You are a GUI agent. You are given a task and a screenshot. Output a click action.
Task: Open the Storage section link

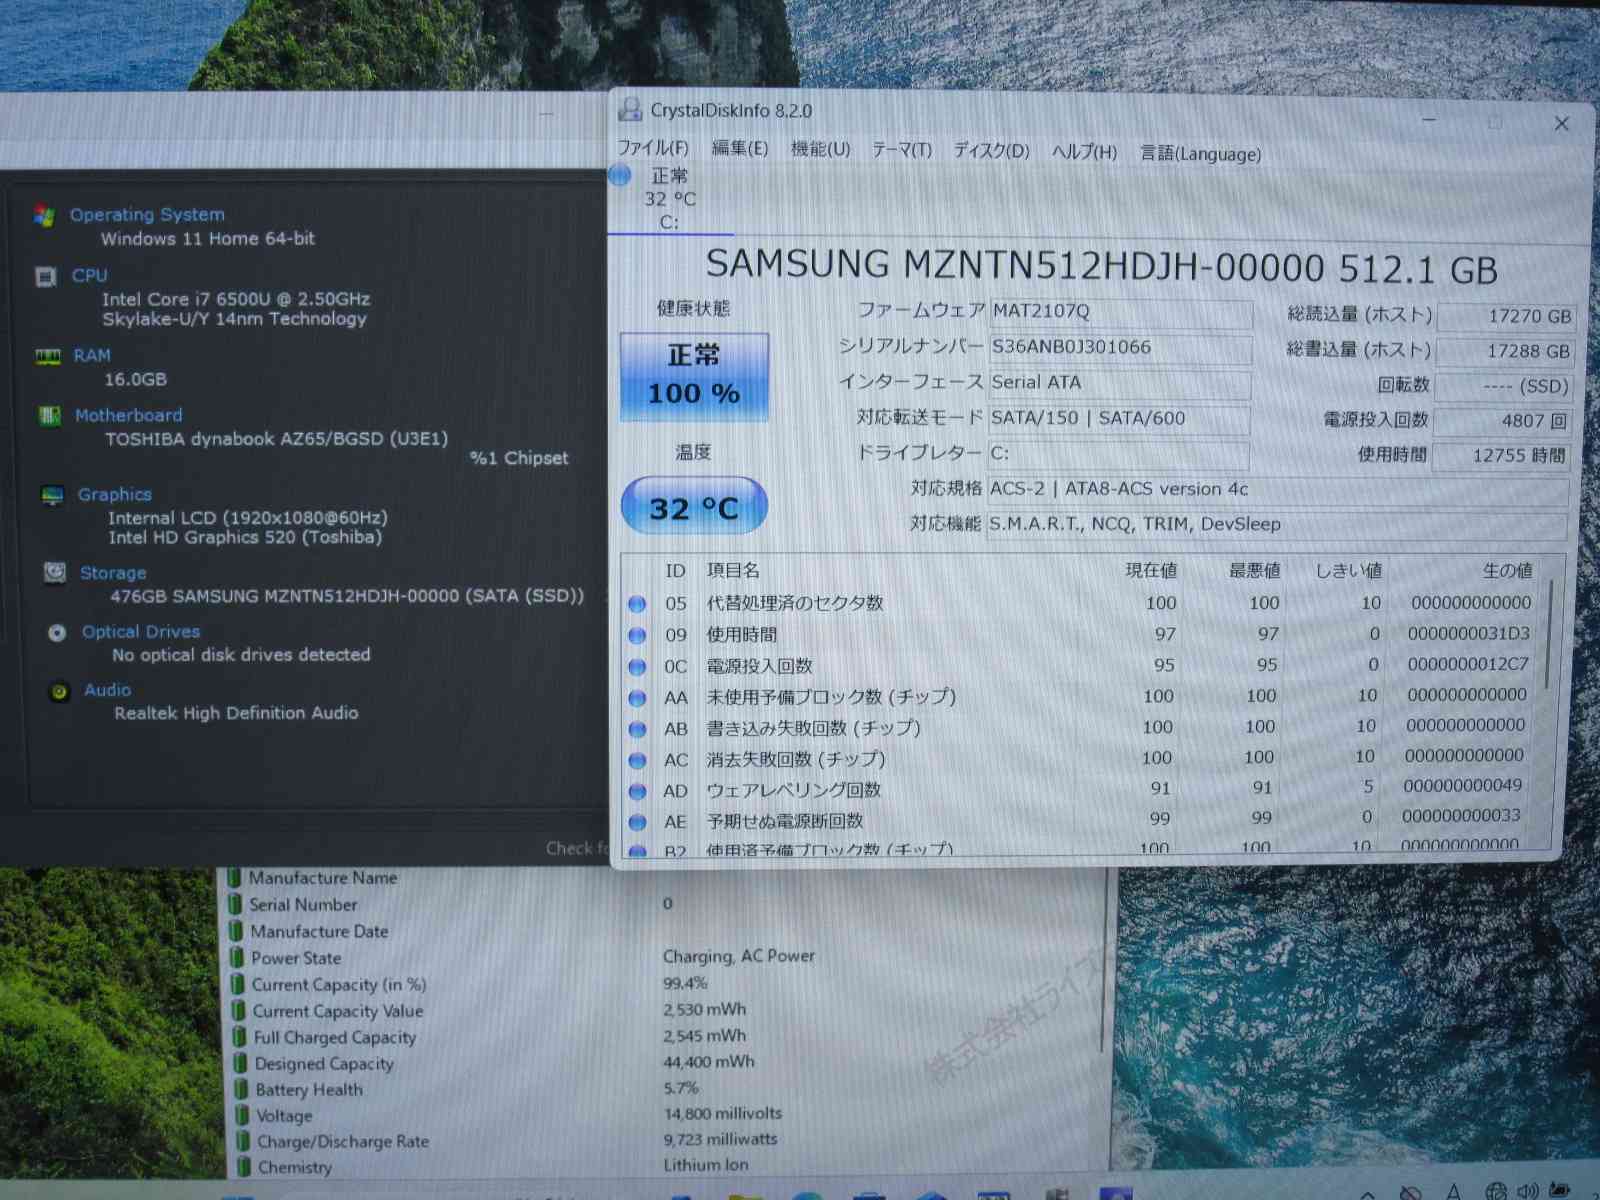click(113, 573)
